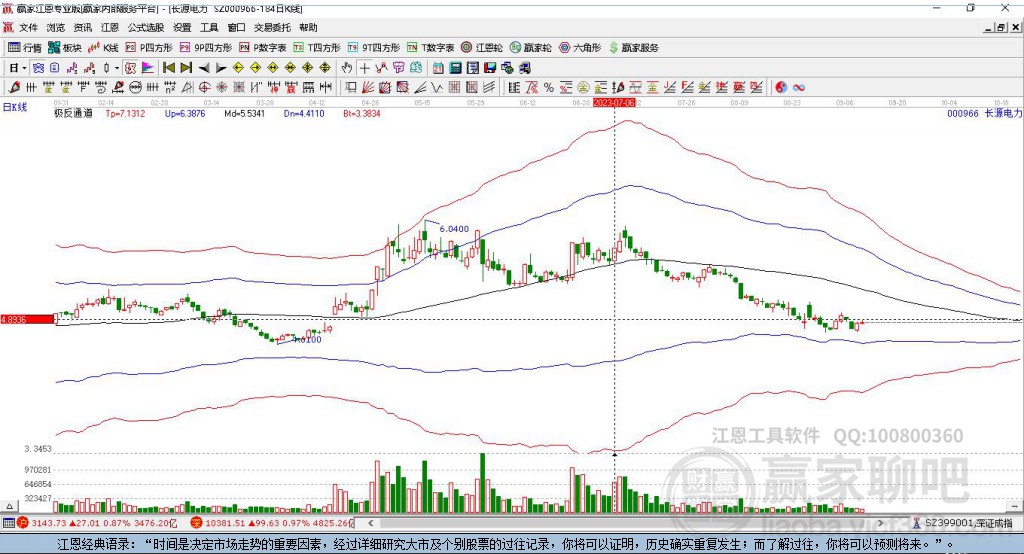The width and height of the screenshot is (1024, 554).
Task: Click the 日 period selector button
Action: [13, 68]
